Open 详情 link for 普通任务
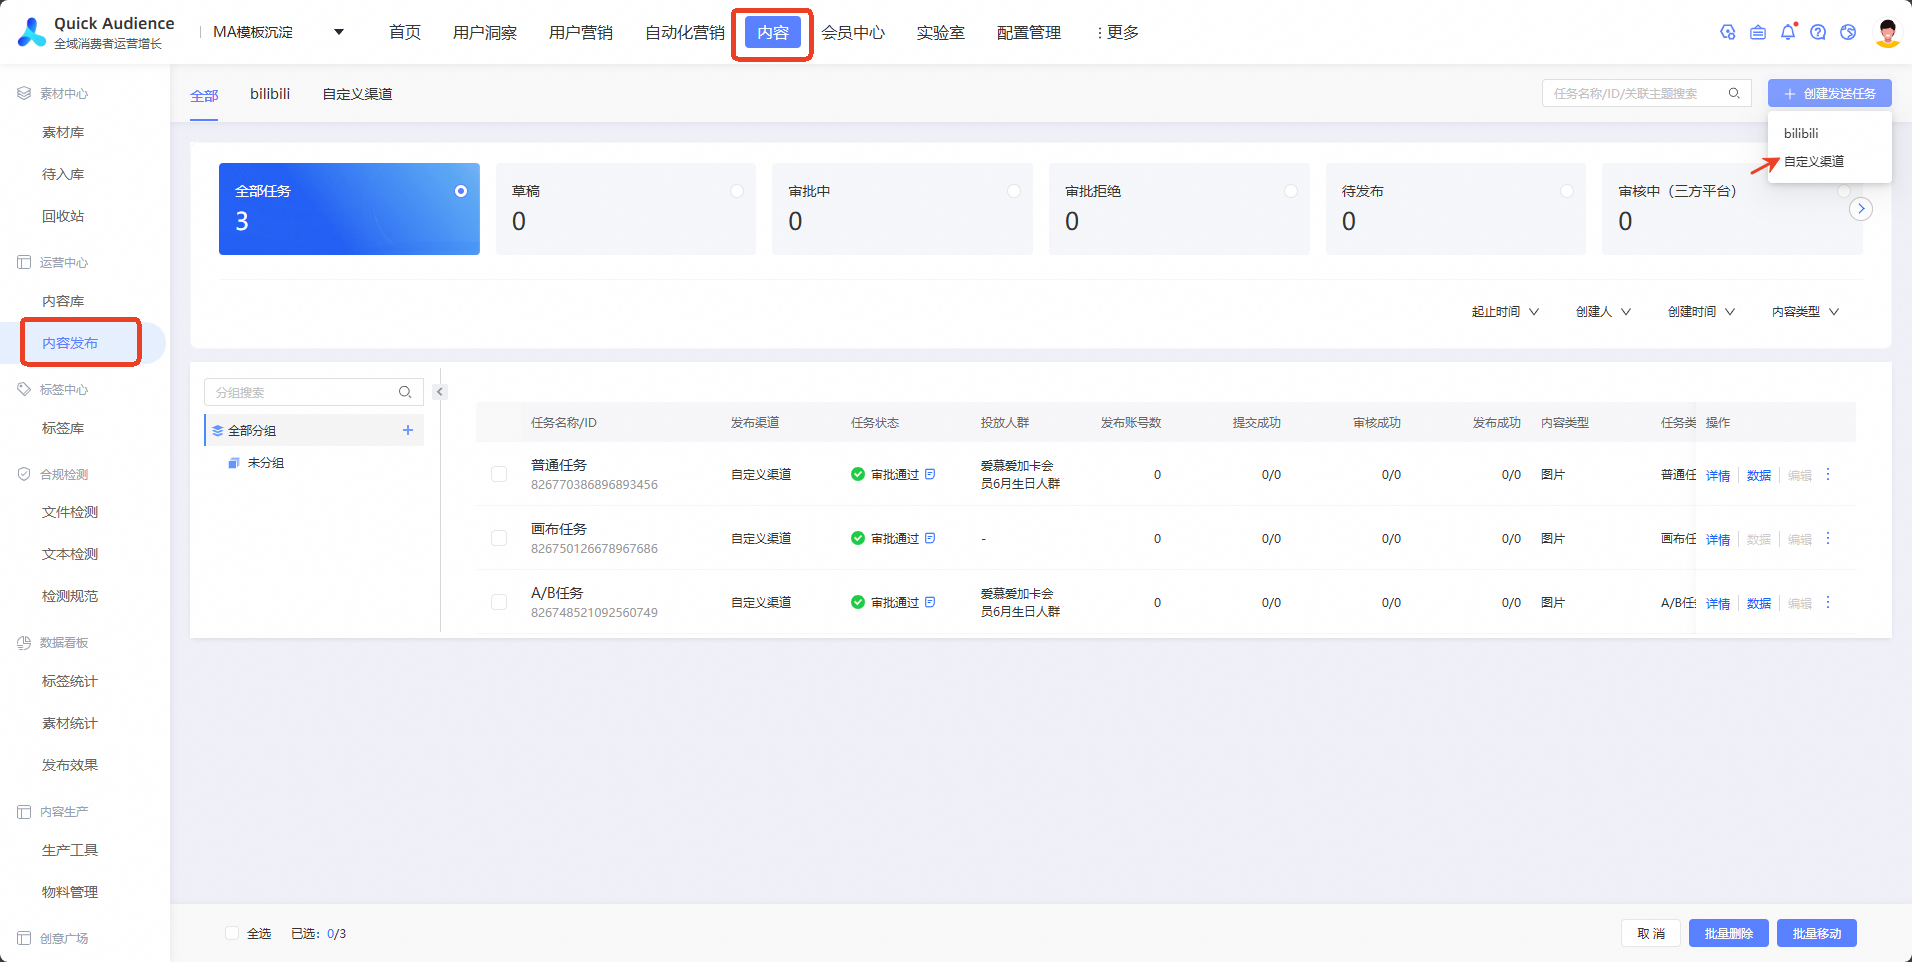The width and height of the screenshot is (1912, 962). [x=1718, y=475]
